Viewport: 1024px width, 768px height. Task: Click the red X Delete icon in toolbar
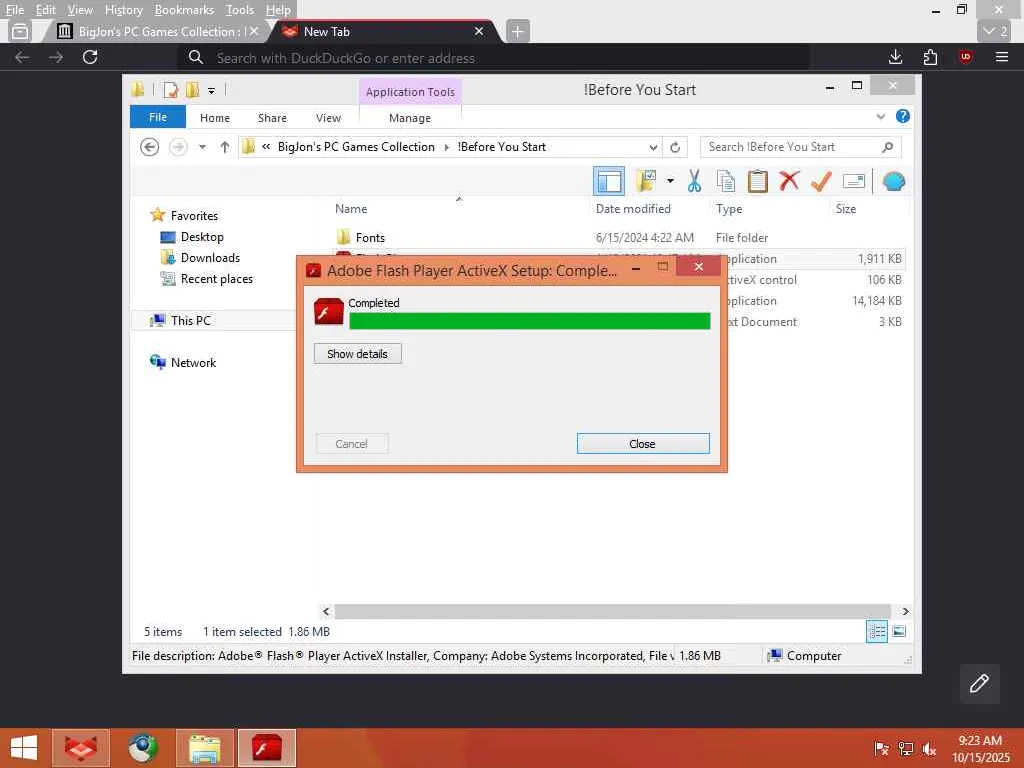click(789, 180)
